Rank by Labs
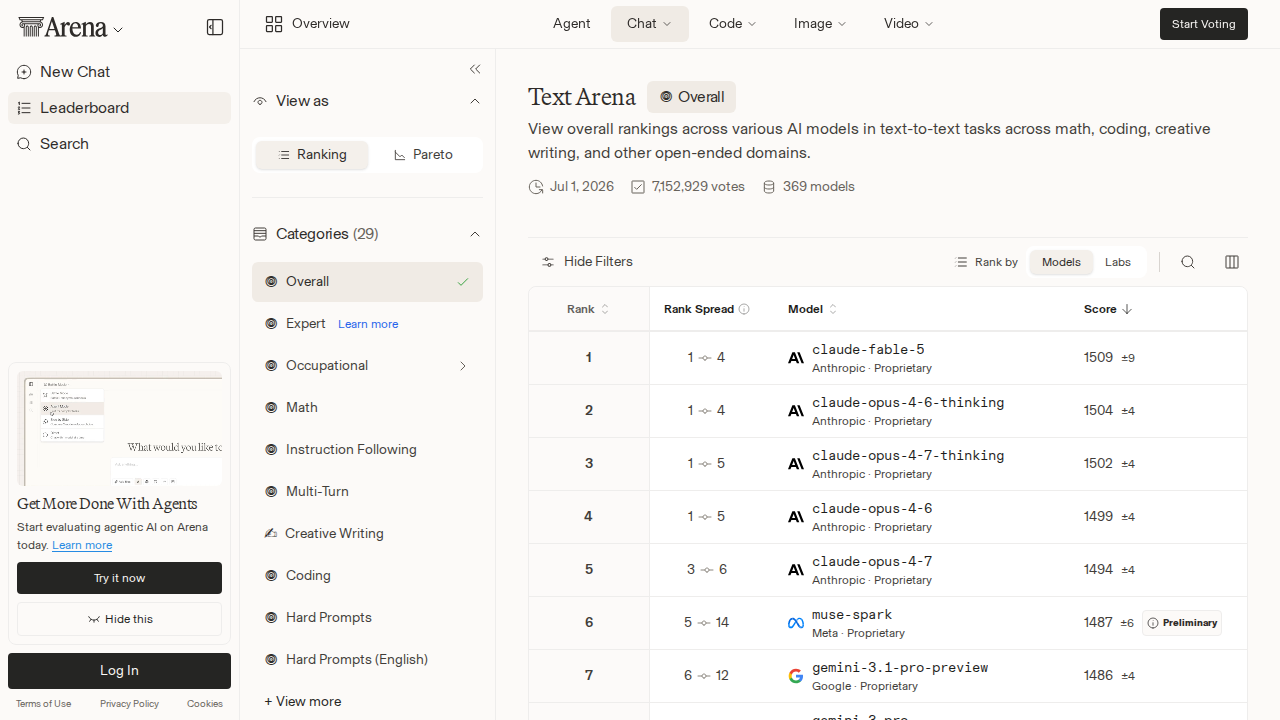 click(x=1118, y=262)
